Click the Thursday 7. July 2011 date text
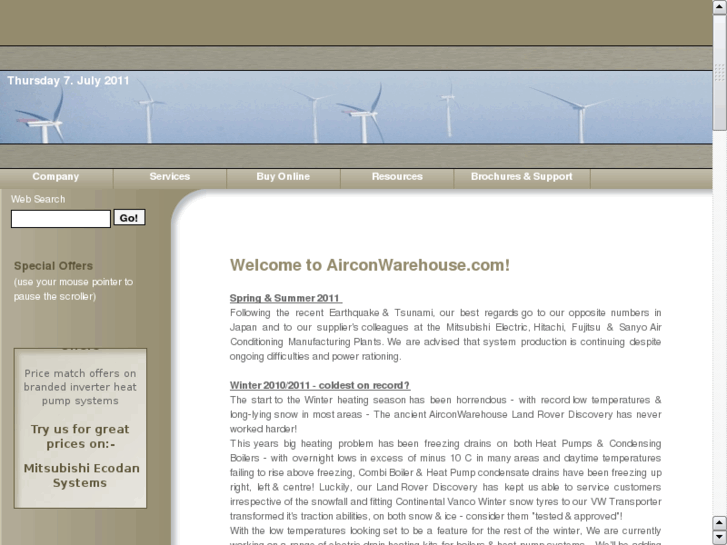The height and width of the screenshot is (545, 727). tap(68, 81)
